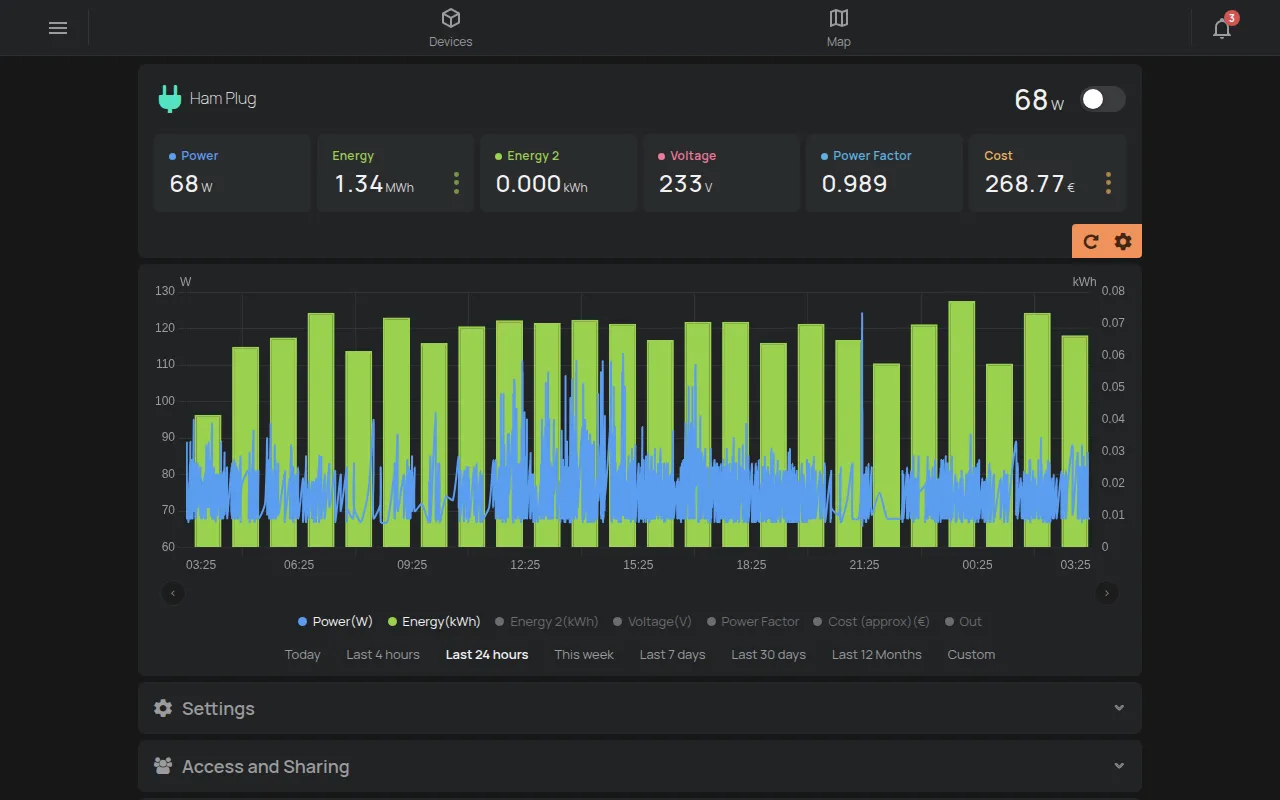
Task: Click the Settings gear icon
Action: coord(163,708)
